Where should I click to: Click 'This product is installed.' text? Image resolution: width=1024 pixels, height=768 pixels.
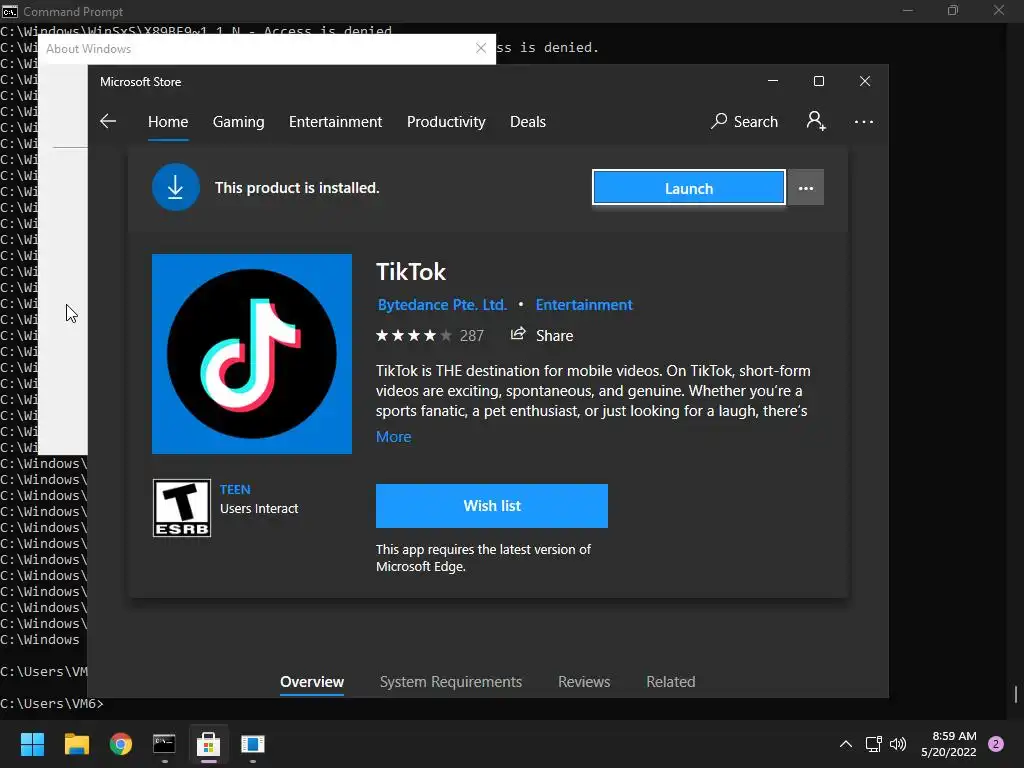297,188
